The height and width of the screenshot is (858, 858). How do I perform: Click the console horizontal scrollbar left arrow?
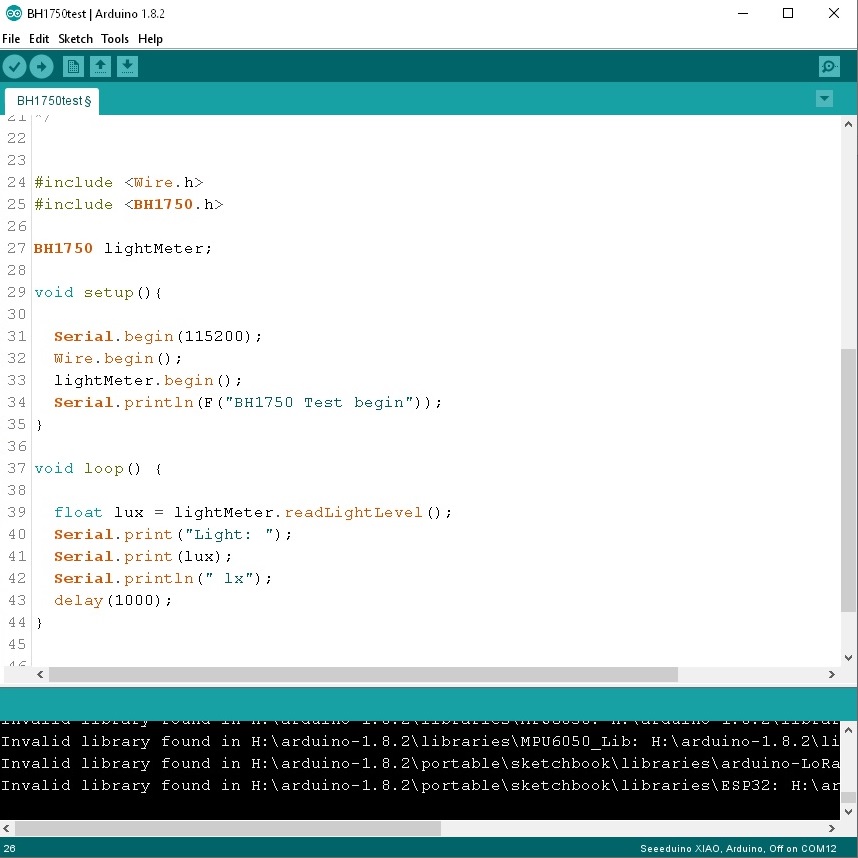(7, 828)
